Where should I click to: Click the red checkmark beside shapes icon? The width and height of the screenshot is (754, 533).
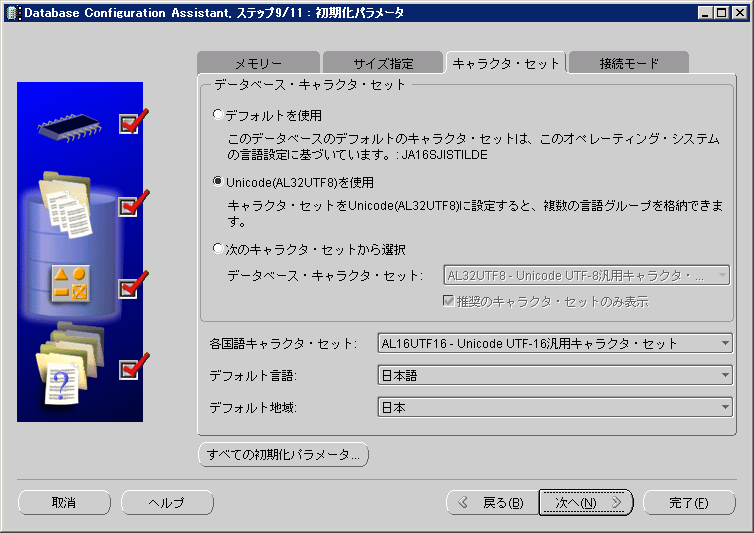pyautogui.click(x=133, y=285)
